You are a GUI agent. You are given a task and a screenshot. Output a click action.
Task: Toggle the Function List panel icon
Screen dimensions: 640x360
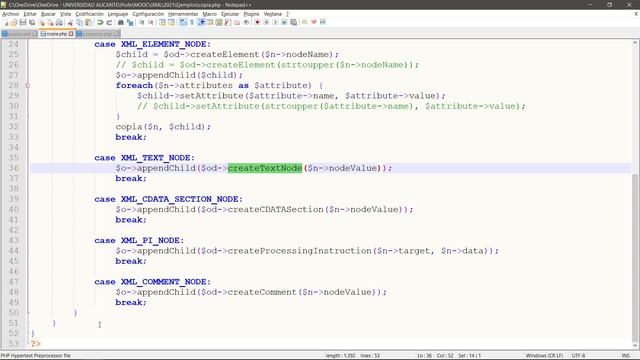click(228, 22)
